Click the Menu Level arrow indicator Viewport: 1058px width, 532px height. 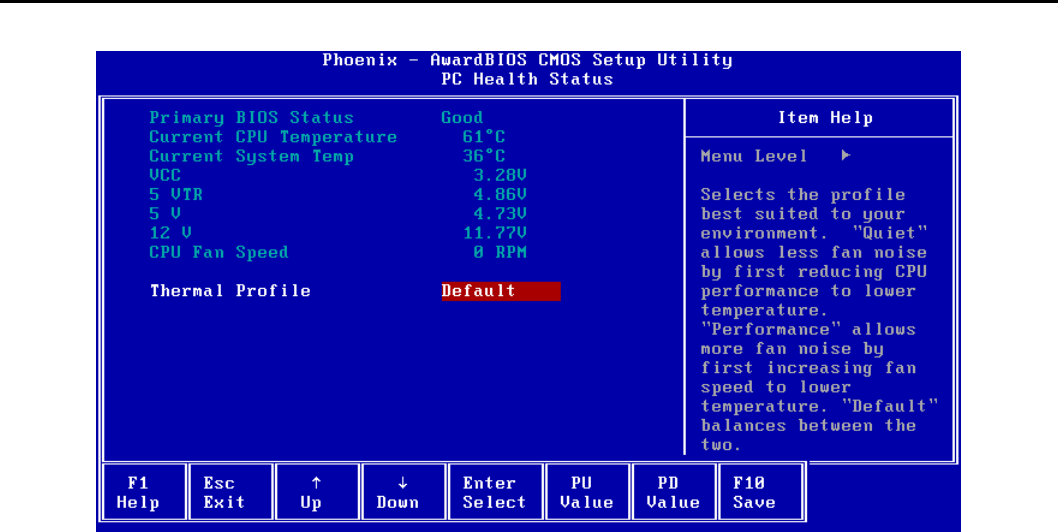(845, 156)
